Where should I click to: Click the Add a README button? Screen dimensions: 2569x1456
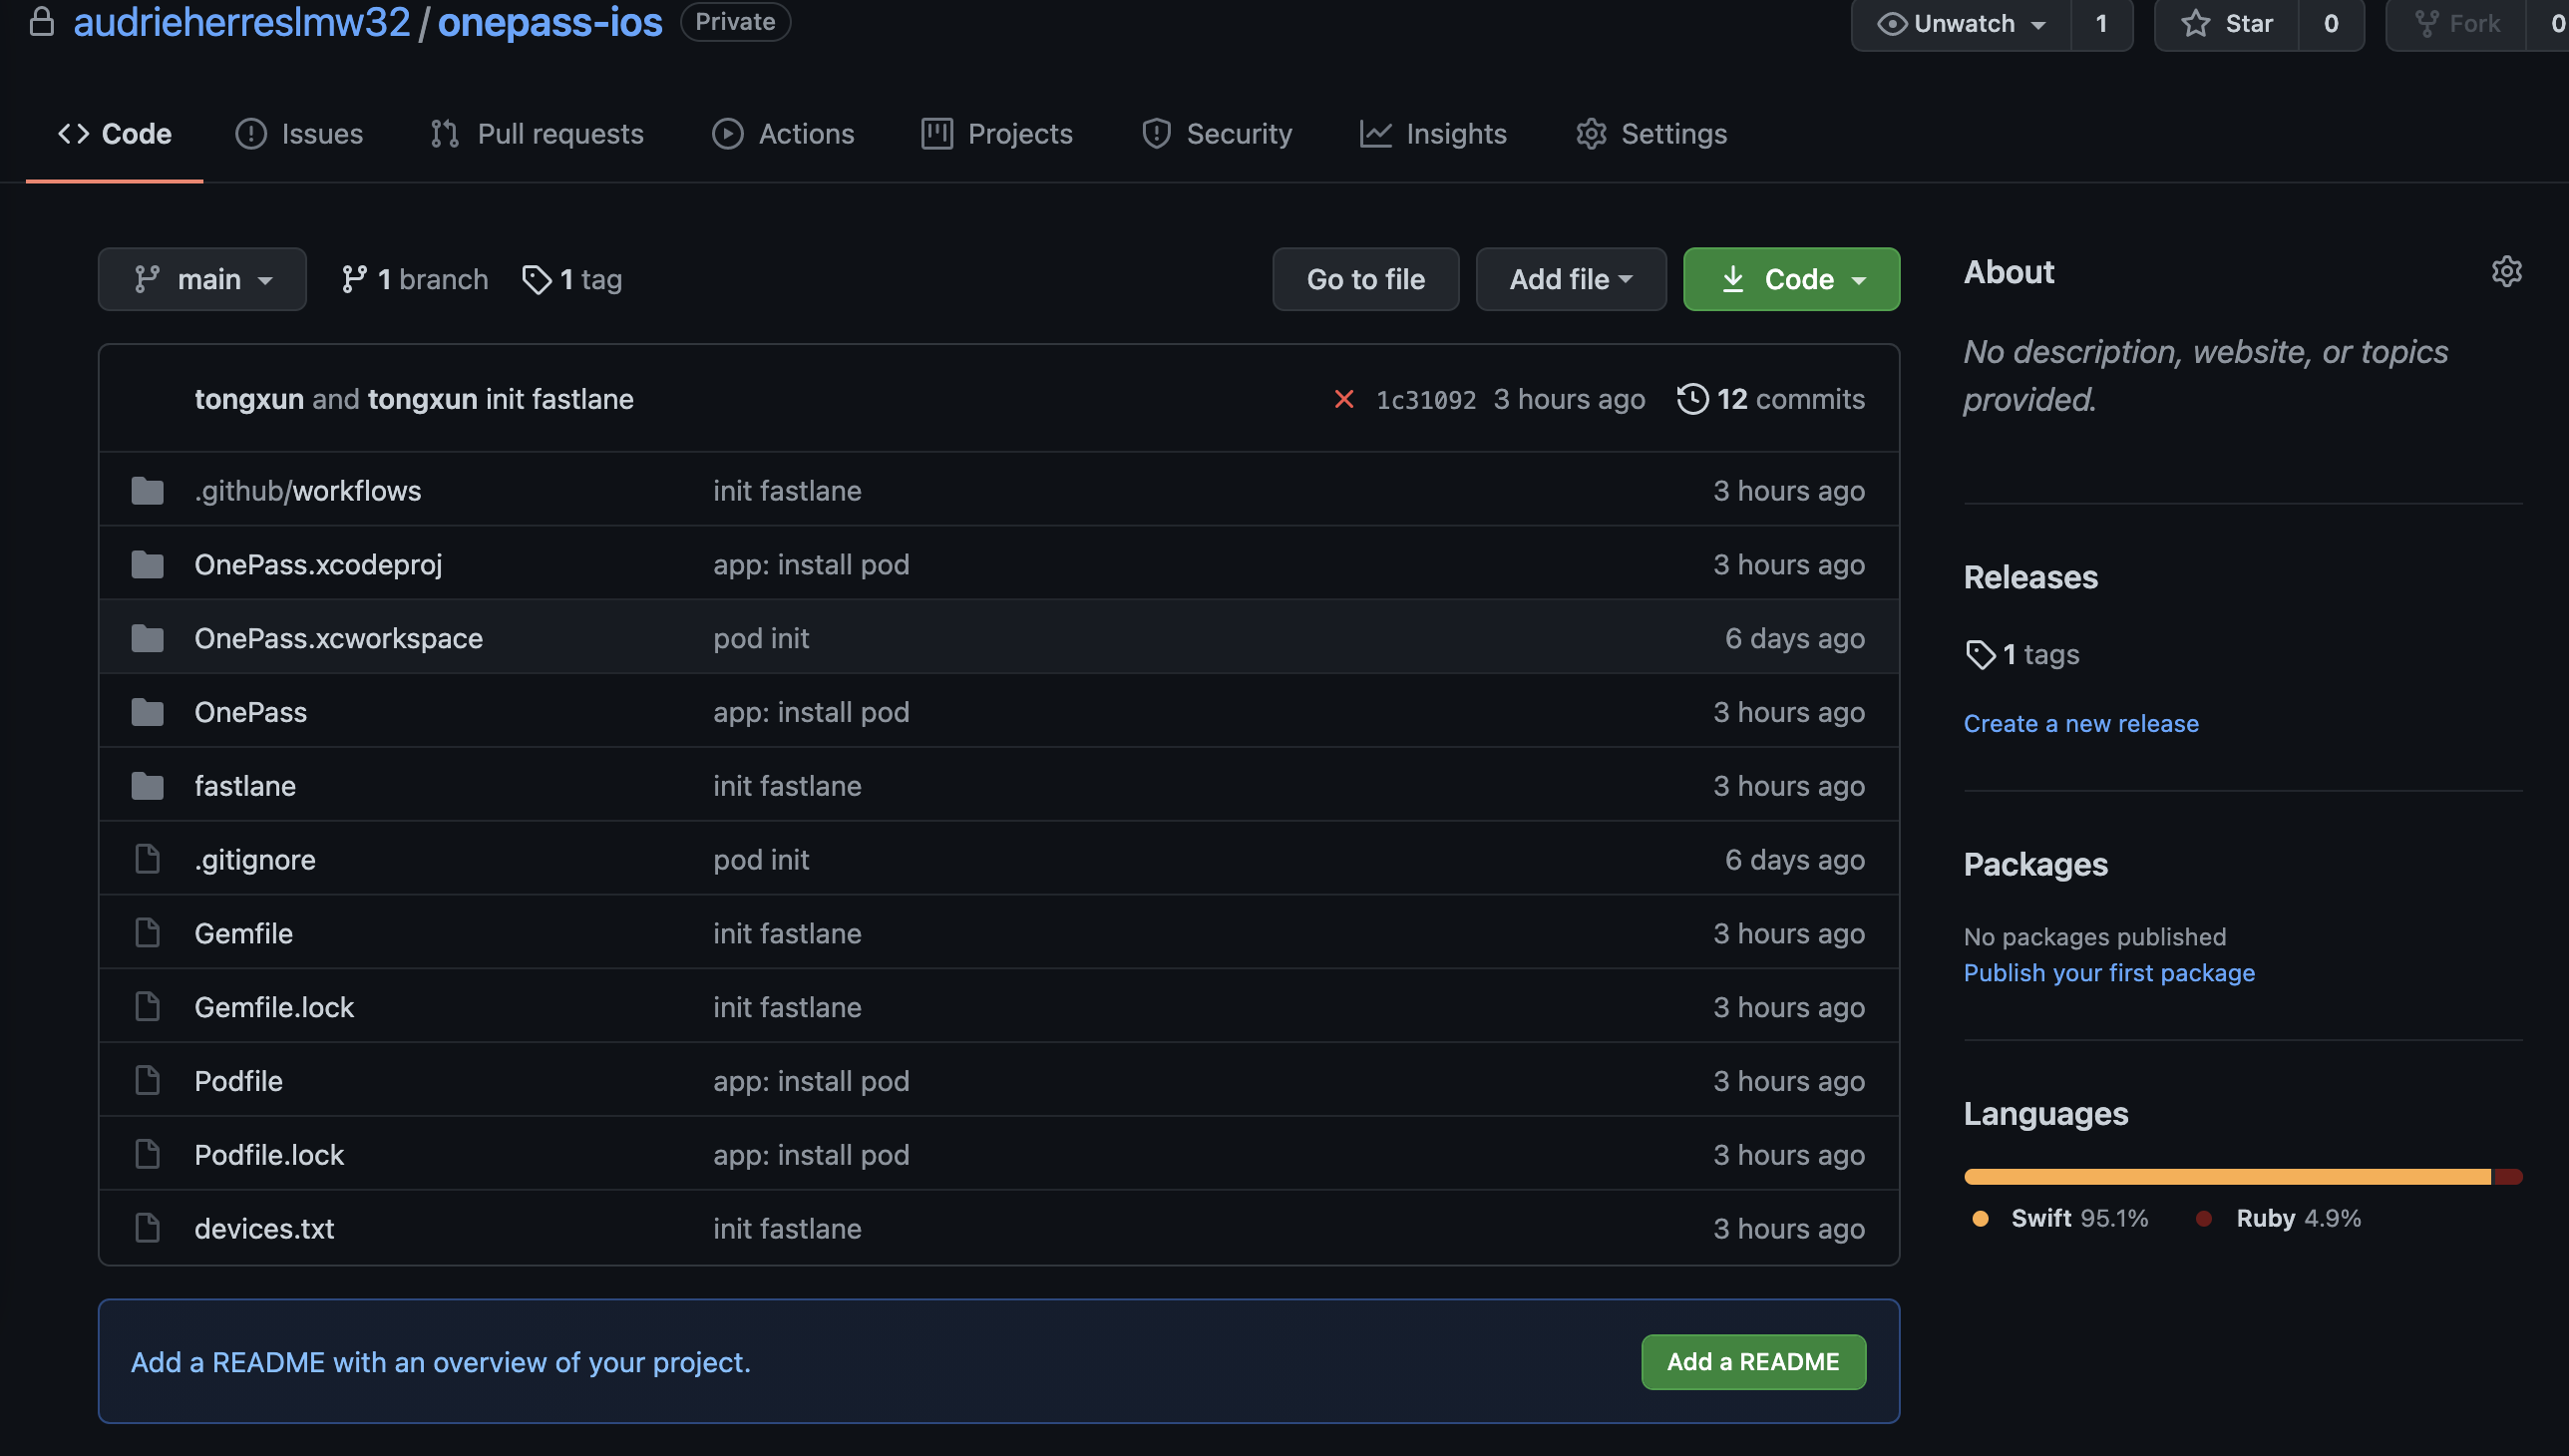[x=1753, y=1362]
